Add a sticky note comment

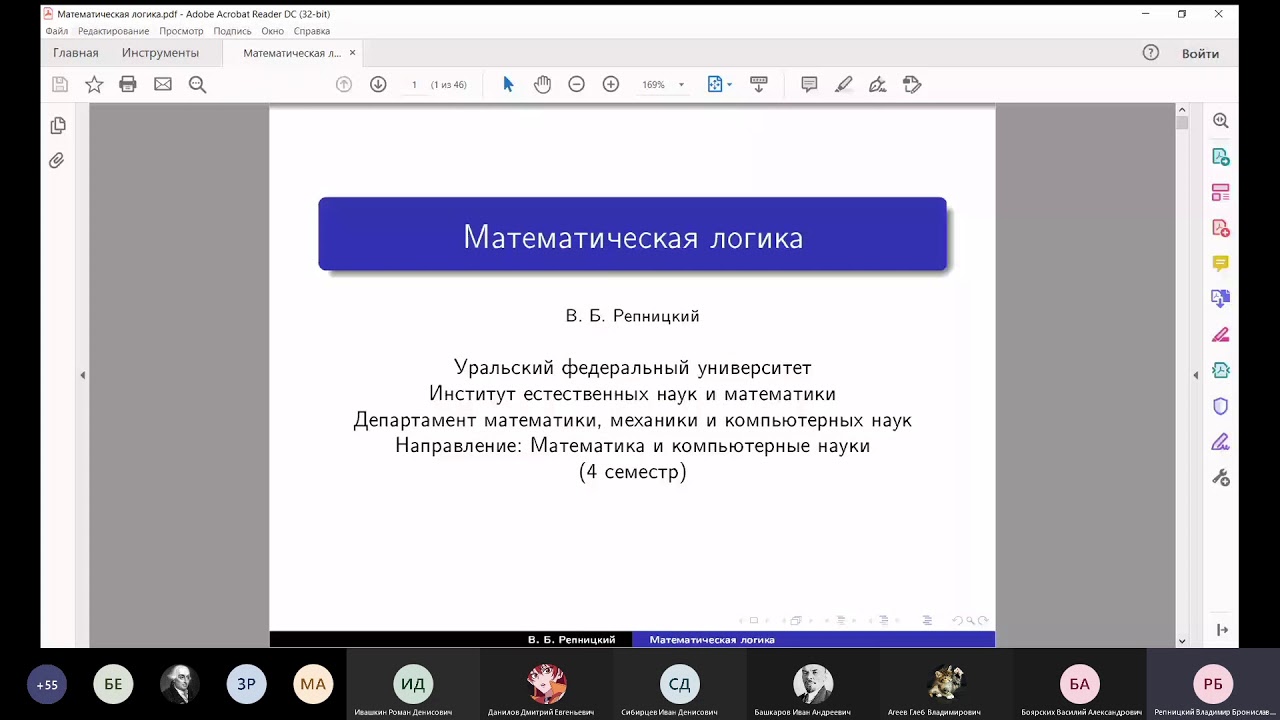pos(810,85)
